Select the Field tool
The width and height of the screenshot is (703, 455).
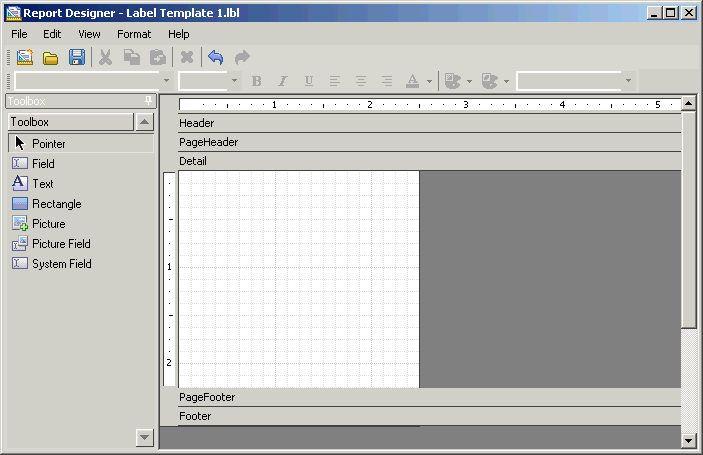coord(81,164)
